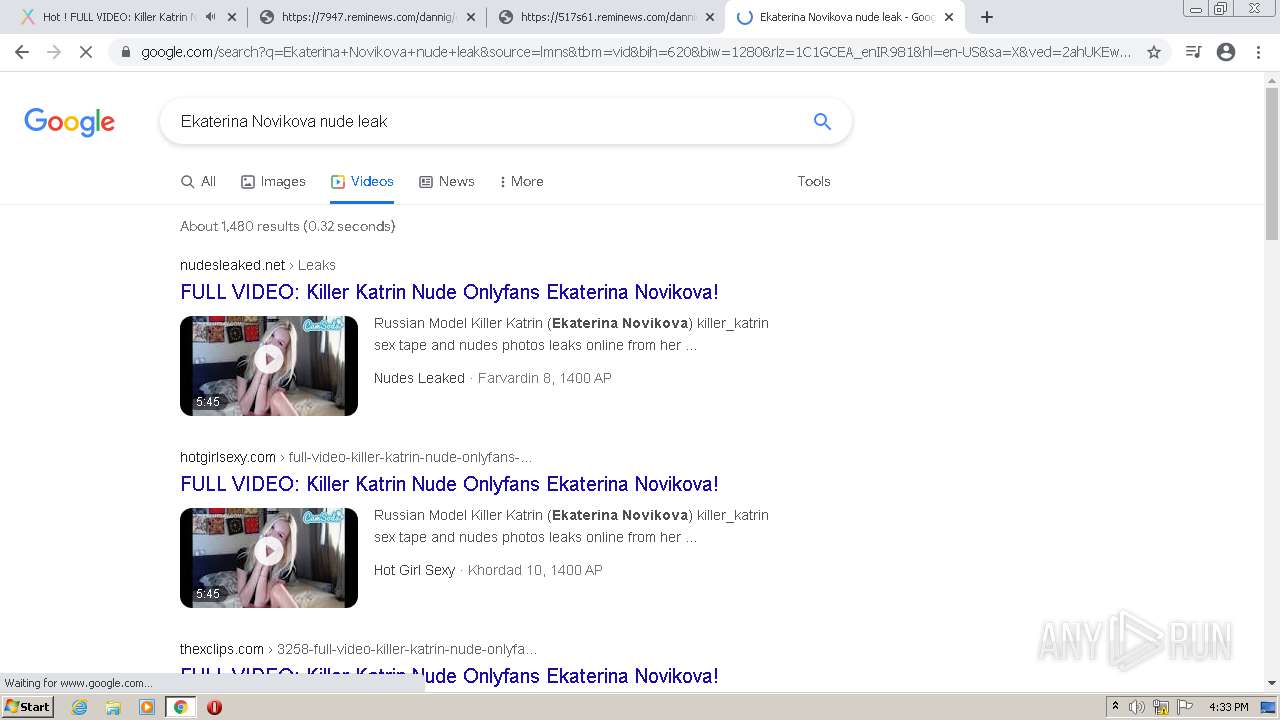
Task: Select the All results tab
Action: [x=198, y=181]
